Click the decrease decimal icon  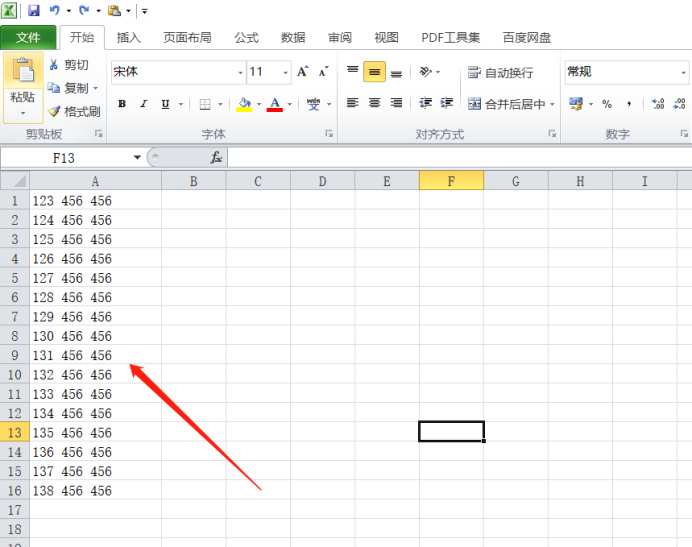679,104
